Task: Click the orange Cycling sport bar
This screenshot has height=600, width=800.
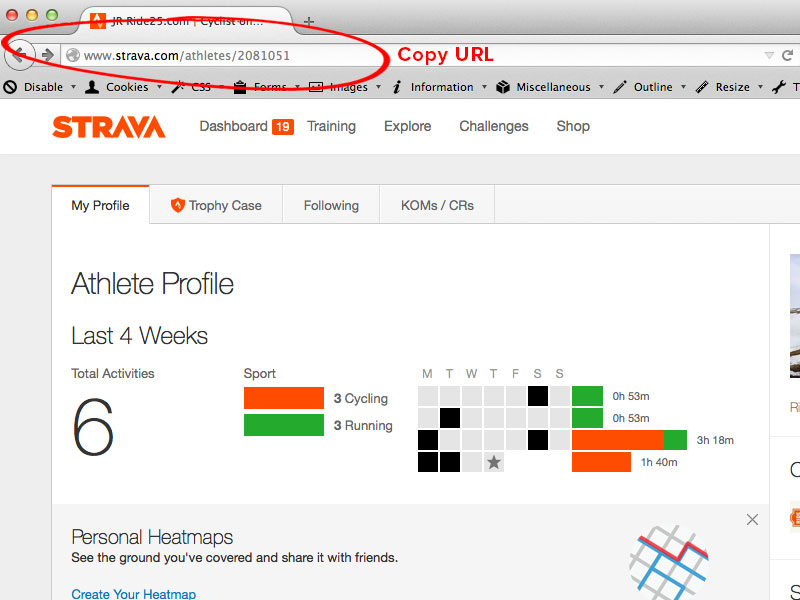Action: click(284, 398)
